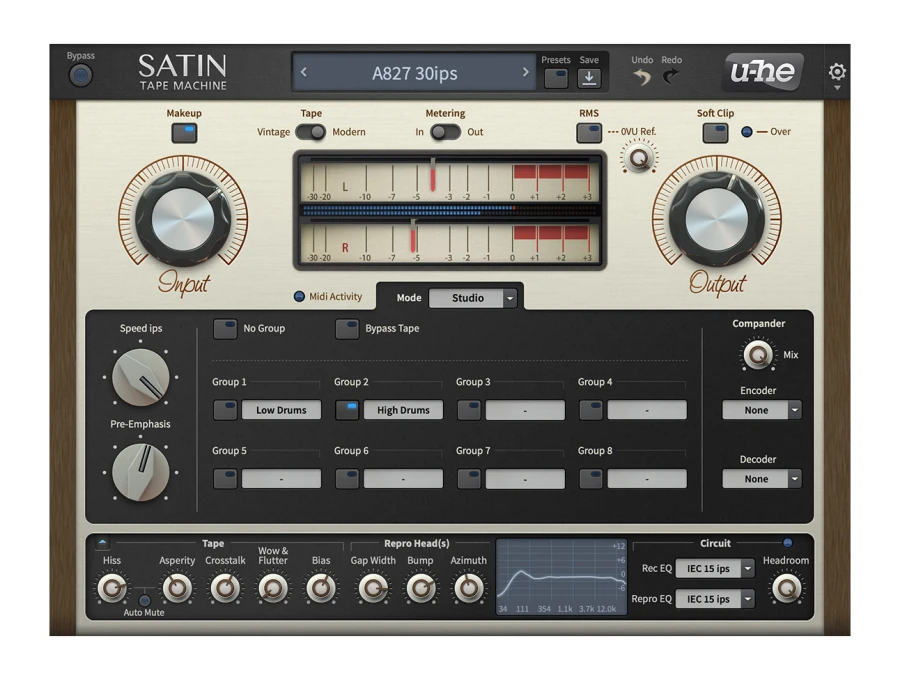Click the large Output knob
The height and width of the screenshot is (680, 900).
716,219
